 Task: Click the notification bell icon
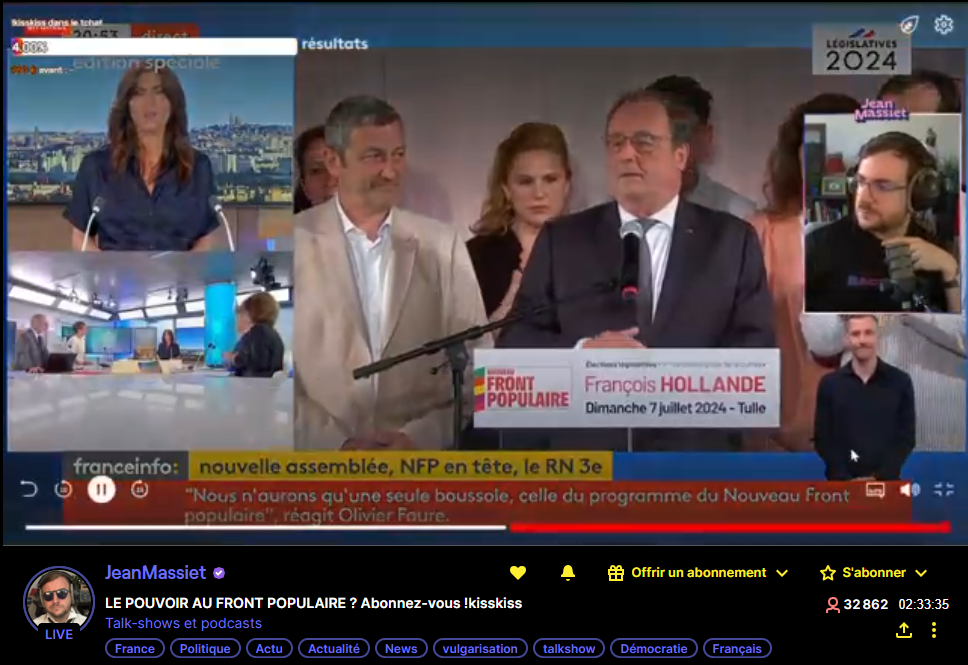[x=568, y=573]
